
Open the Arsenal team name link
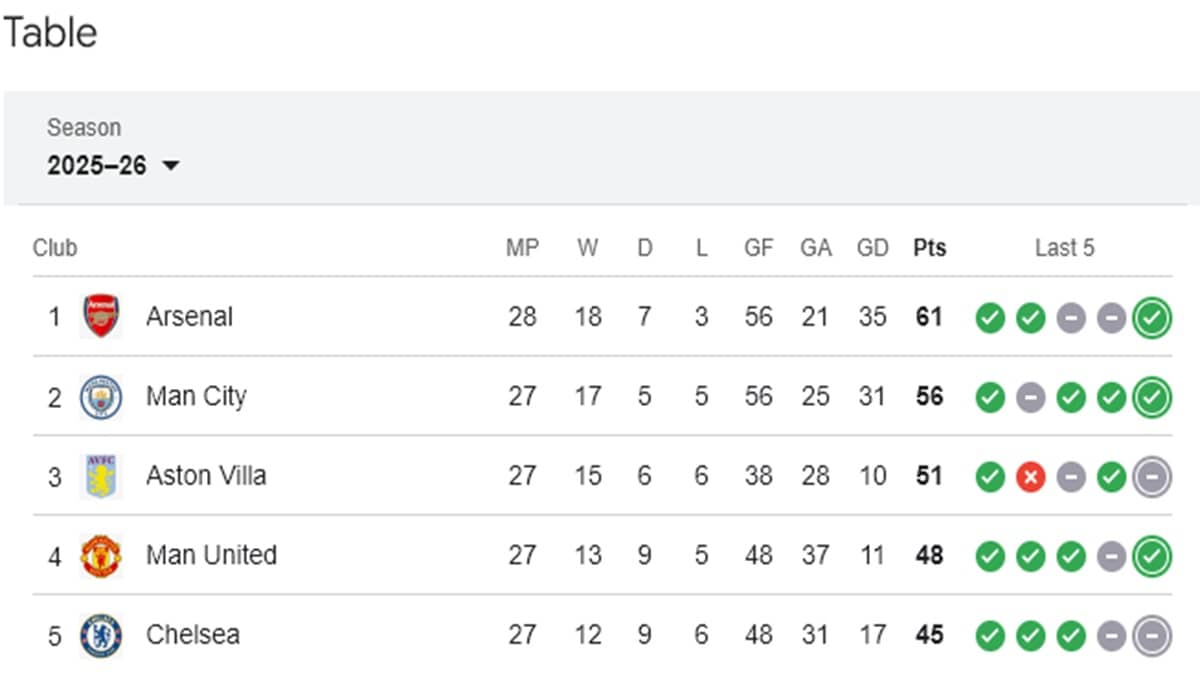tap(189, 317)
